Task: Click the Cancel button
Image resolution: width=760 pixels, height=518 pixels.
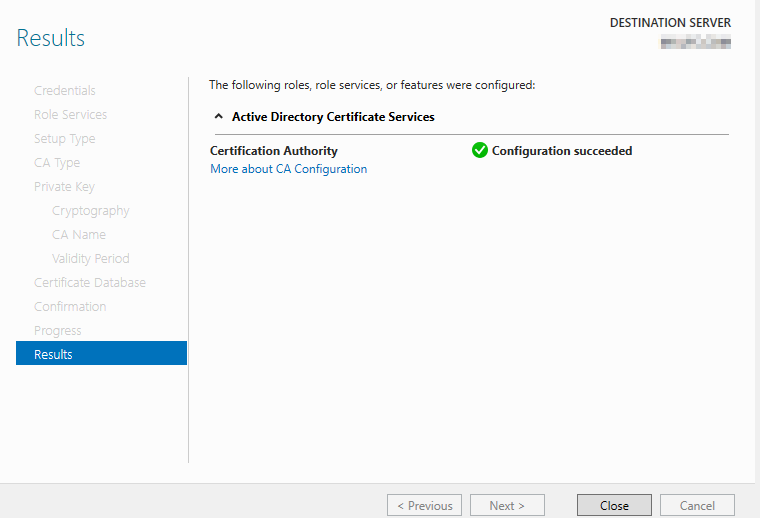Action: 697,506
